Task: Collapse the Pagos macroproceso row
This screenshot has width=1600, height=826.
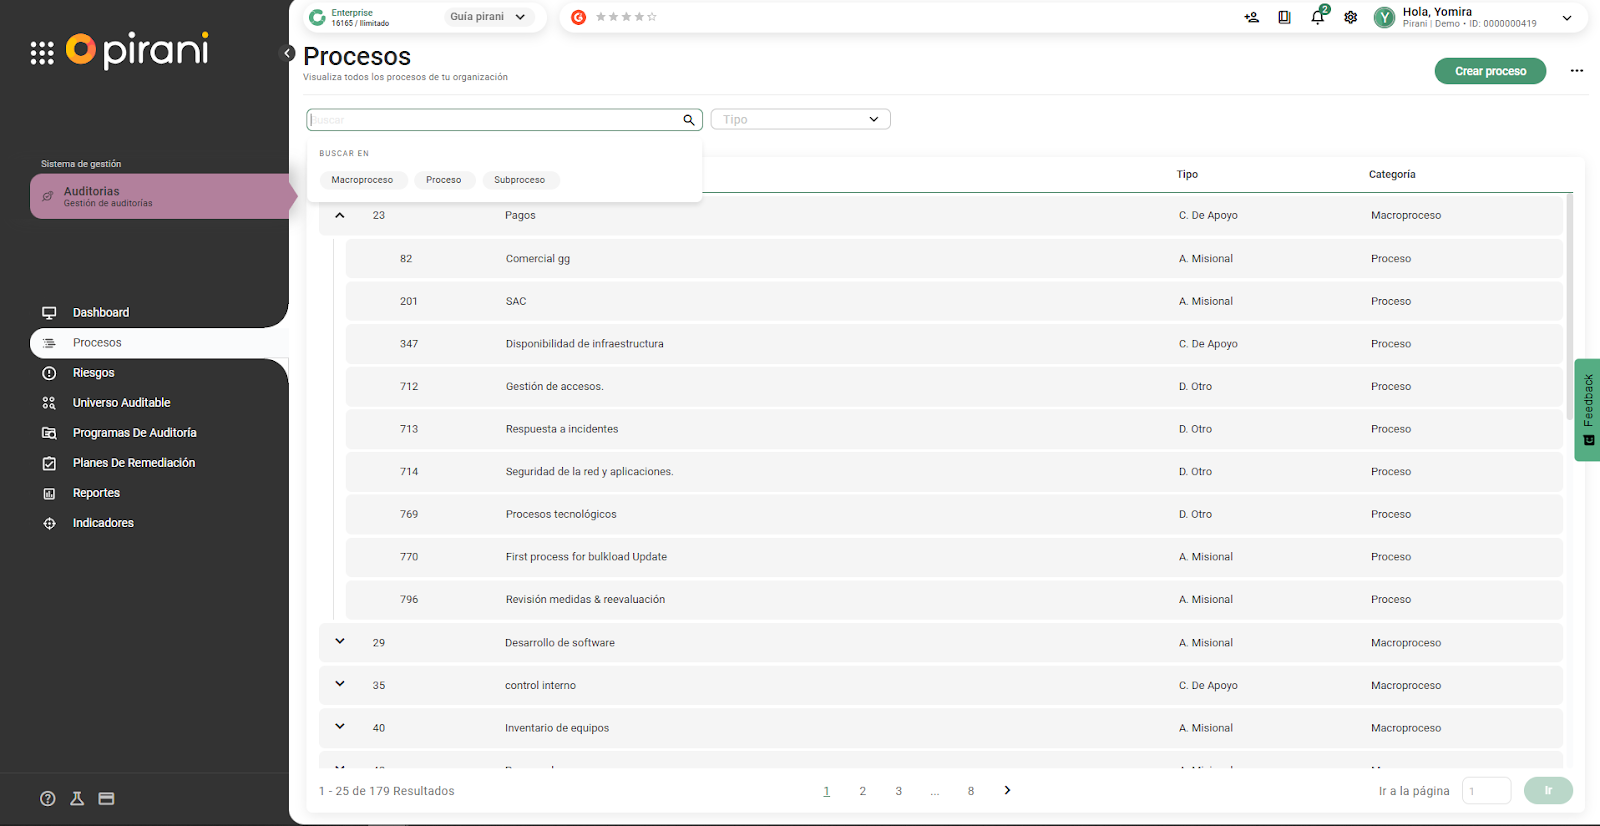Action: 340,215
